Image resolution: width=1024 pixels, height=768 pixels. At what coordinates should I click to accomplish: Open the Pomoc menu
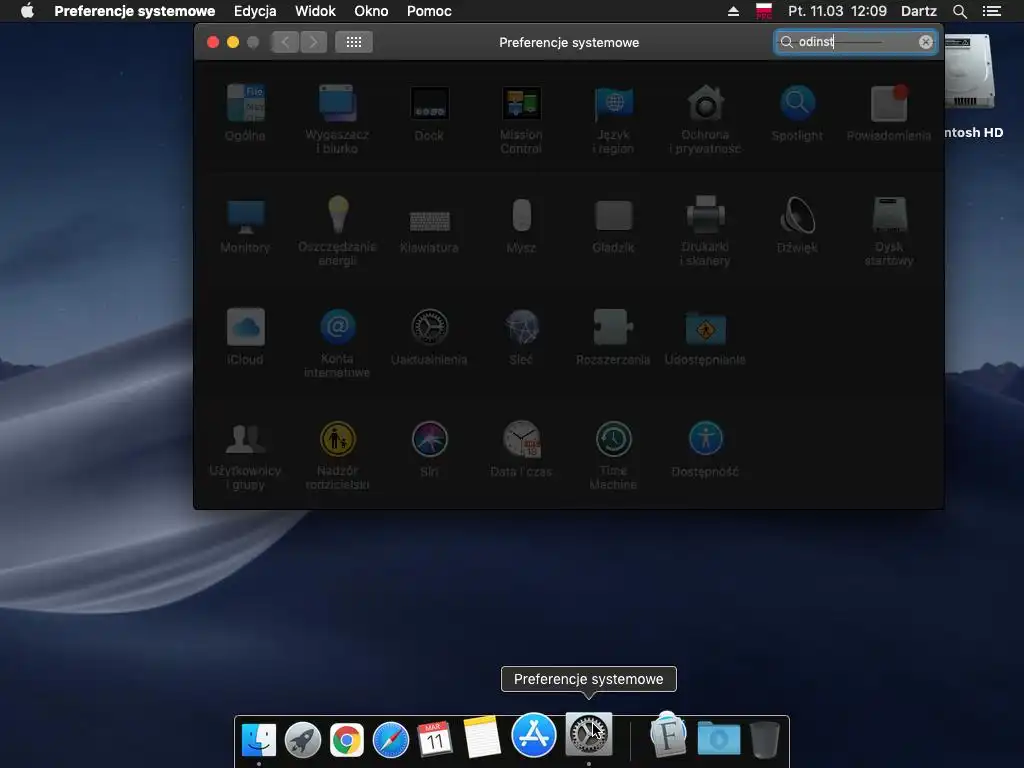[429, 11]
